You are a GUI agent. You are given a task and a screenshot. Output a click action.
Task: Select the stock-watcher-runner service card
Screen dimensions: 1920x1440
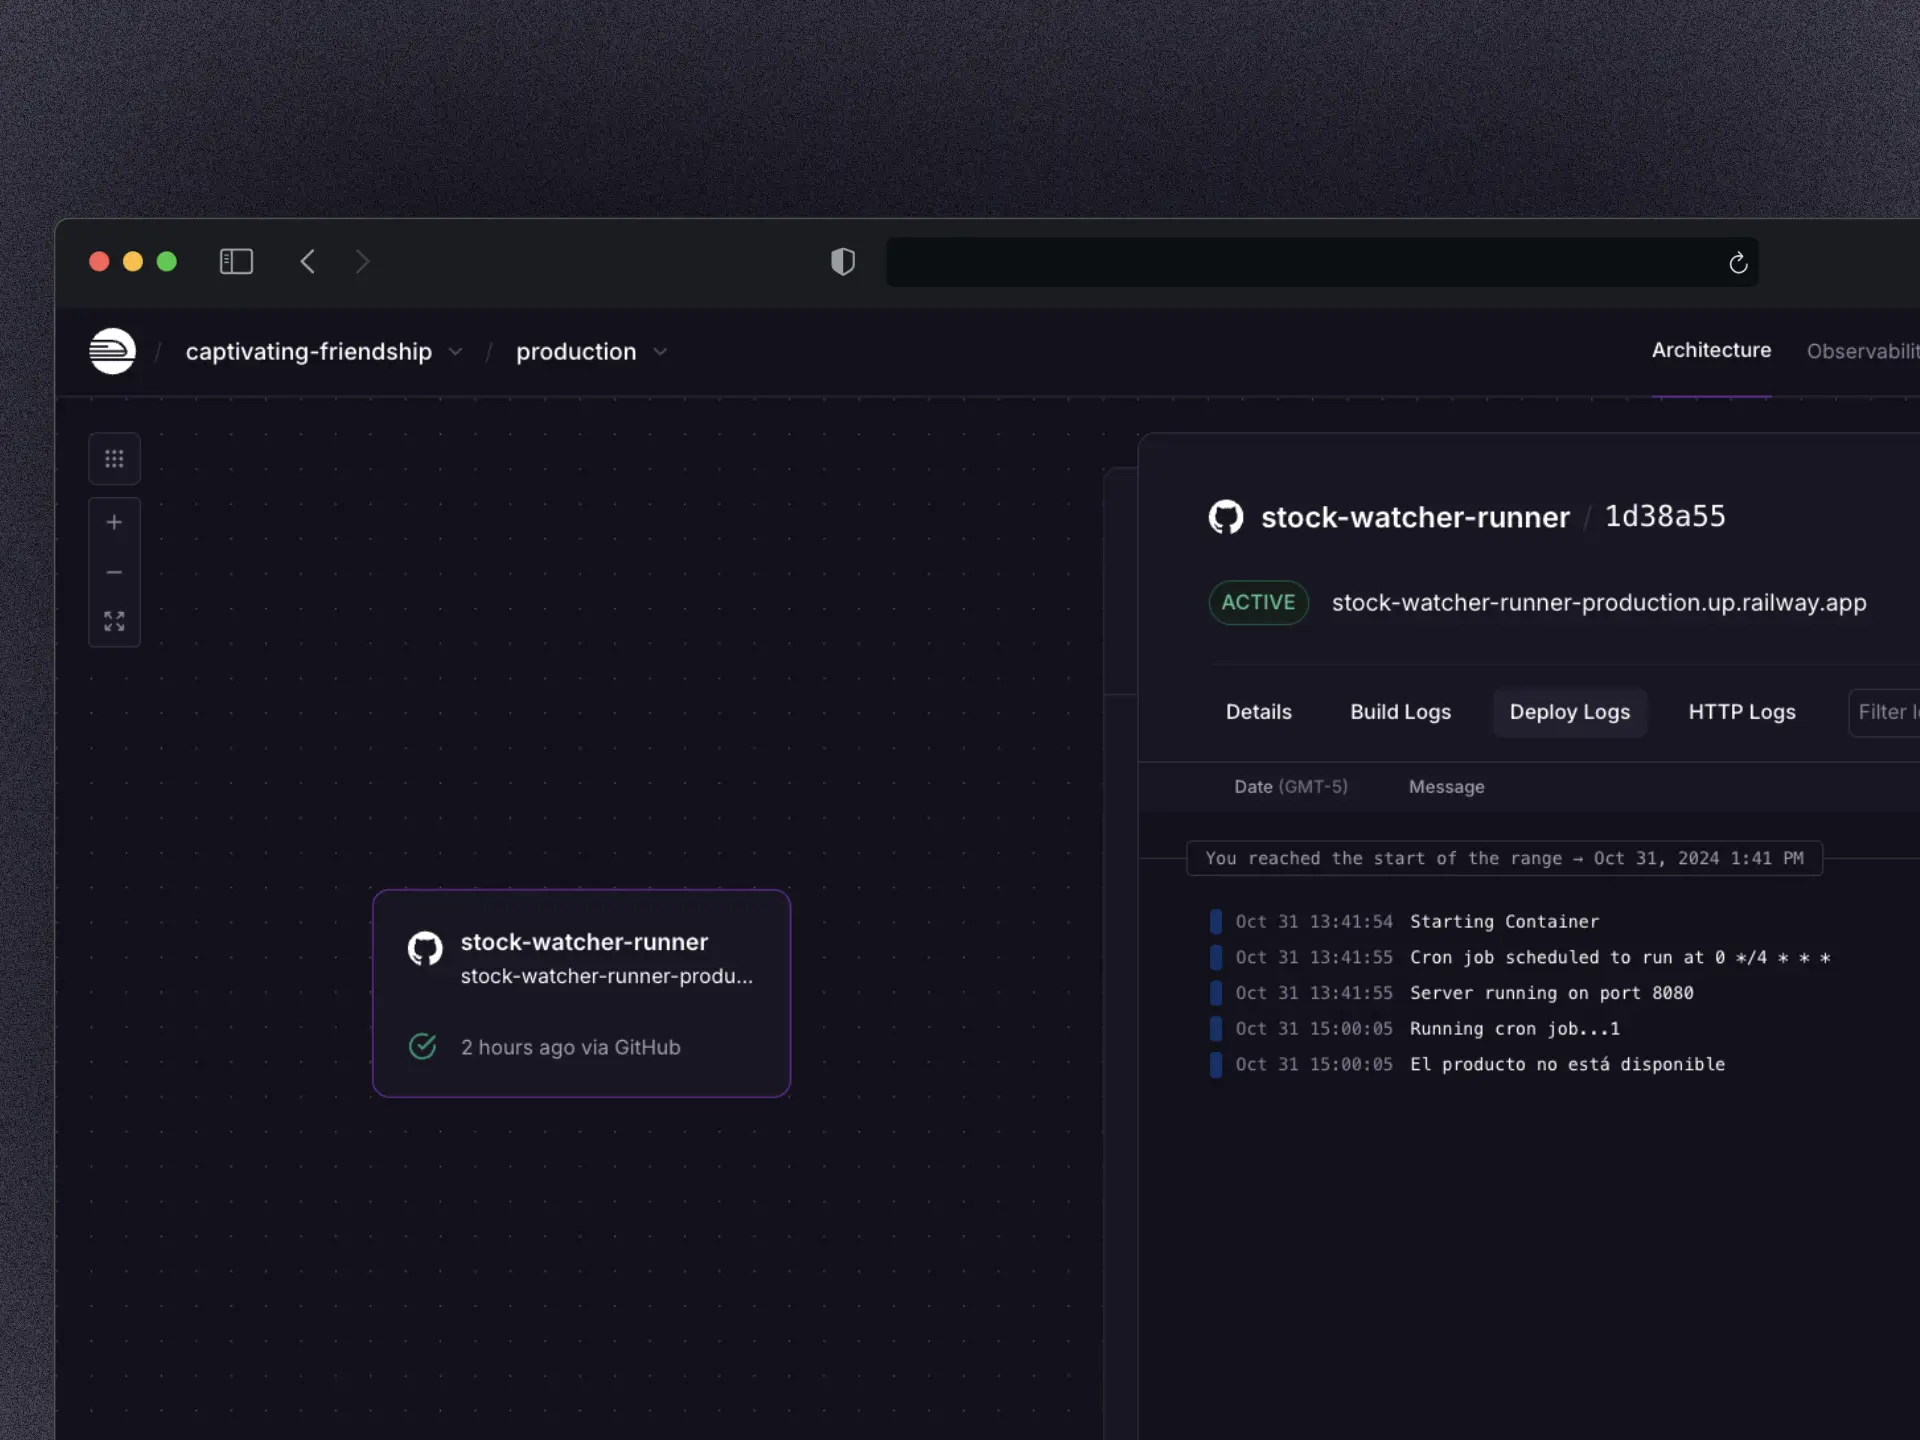click(581, 993)
